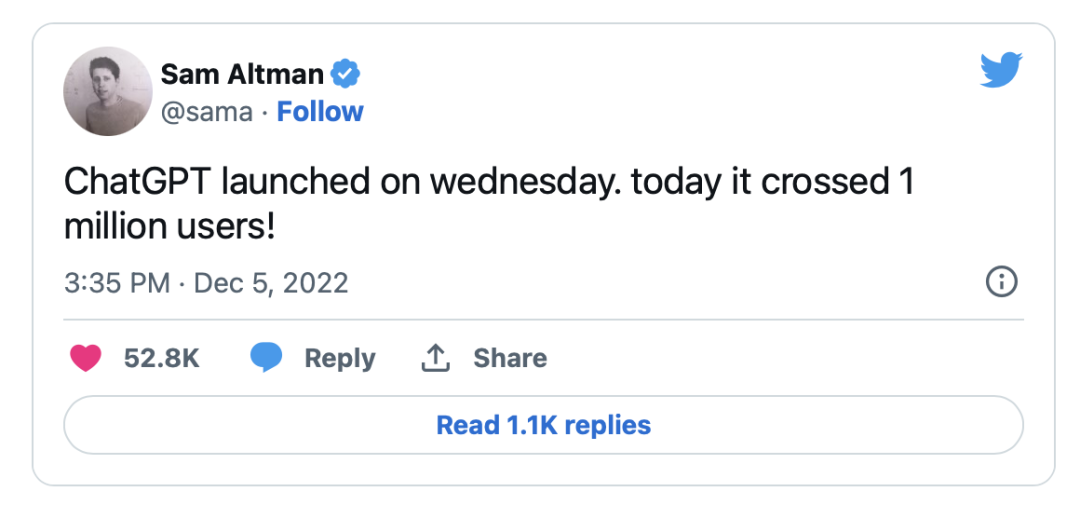
Task: Open the 3:35 PM timestamp link
Action: click(117, 283)
